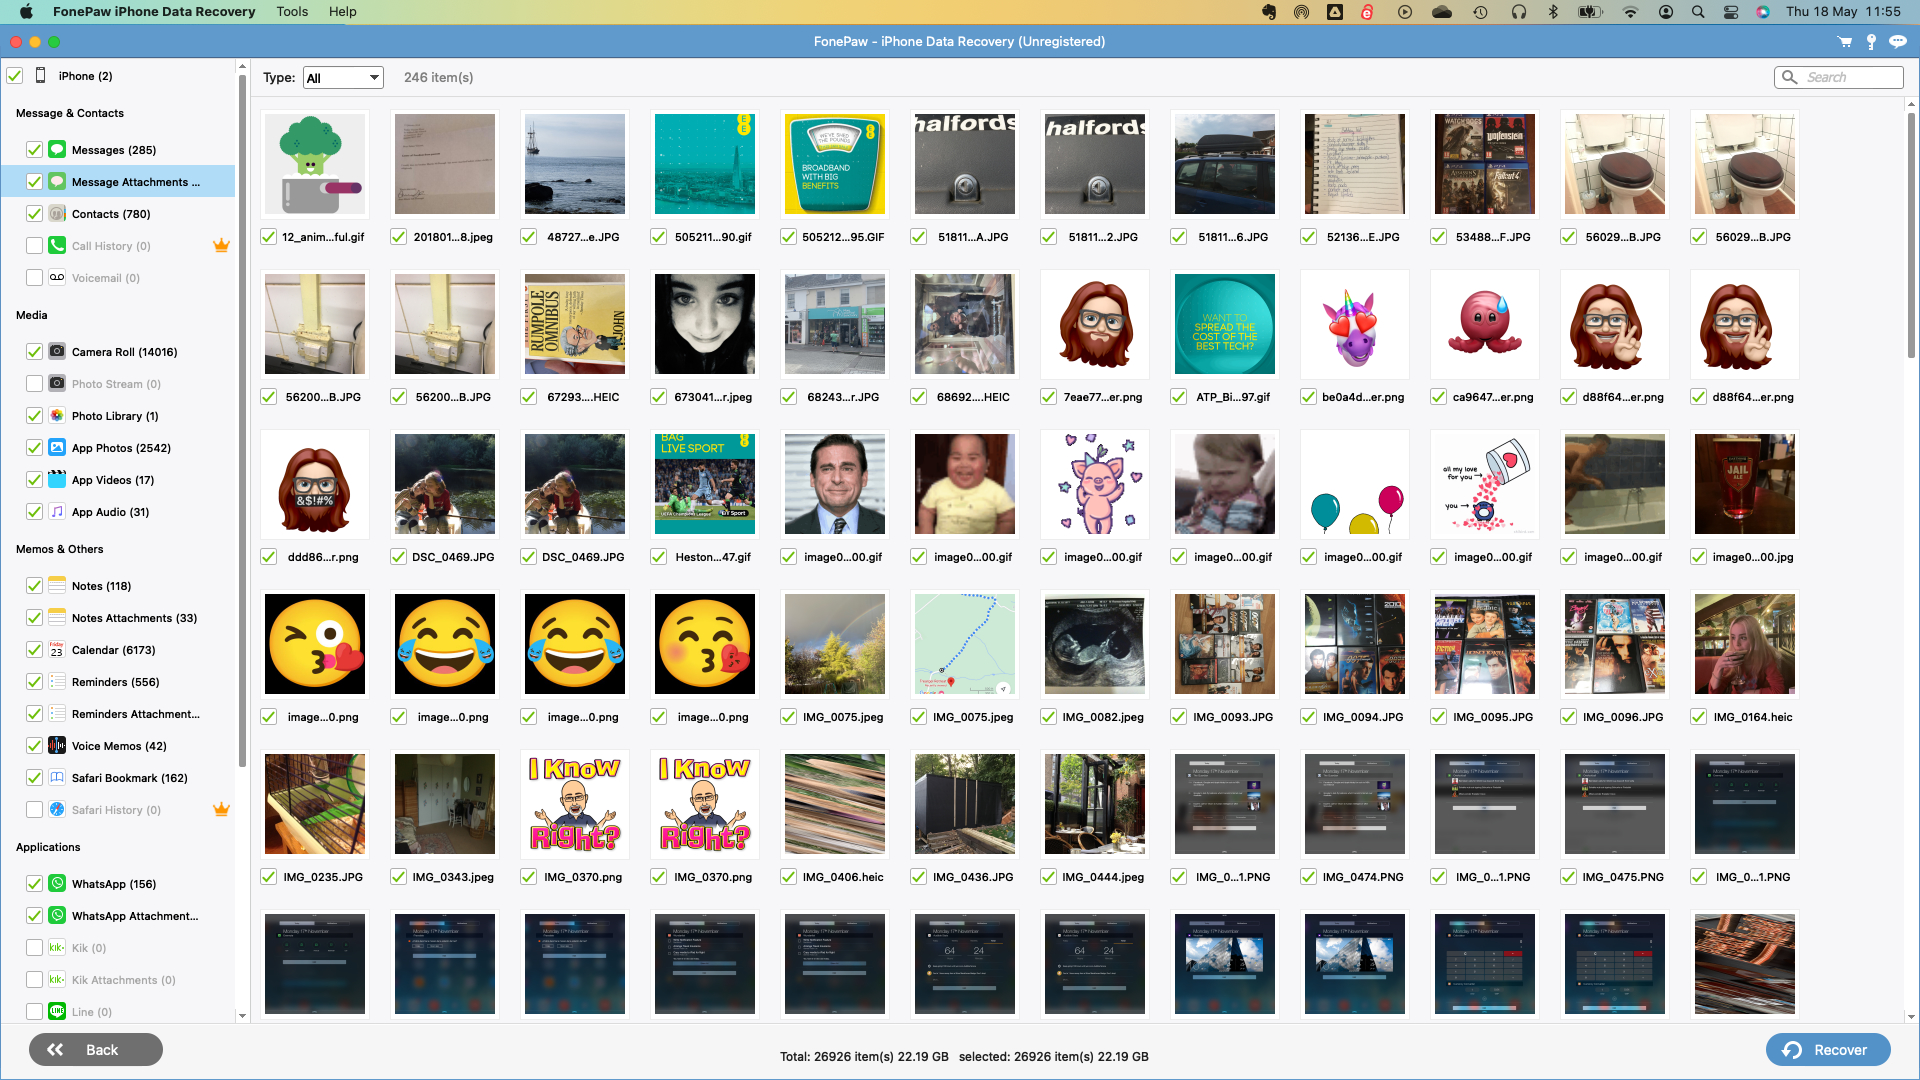The image size is (1920, 1080).
Task: Click the iPhone Data Recovery cart icon
Action: click(x=1844, y=41)
